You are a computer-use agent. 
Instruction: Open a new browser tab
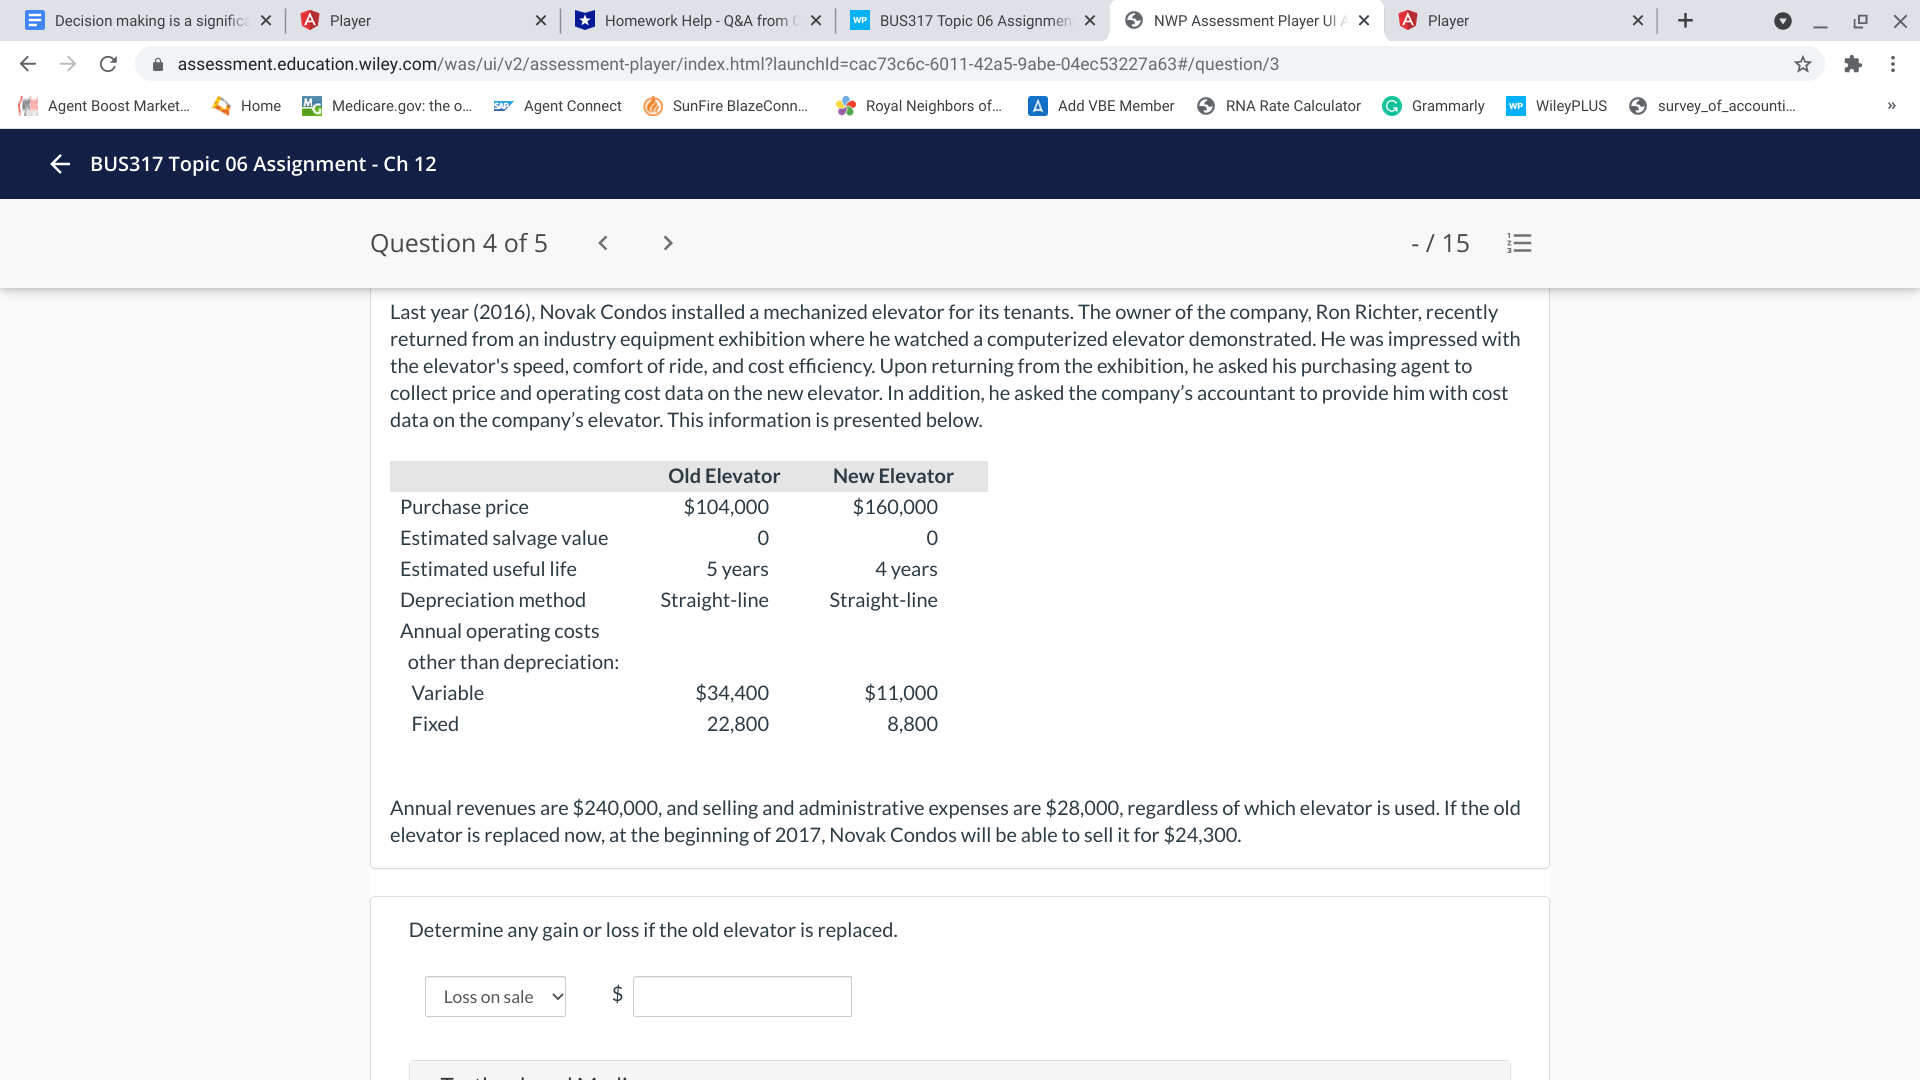[1685, 20]
